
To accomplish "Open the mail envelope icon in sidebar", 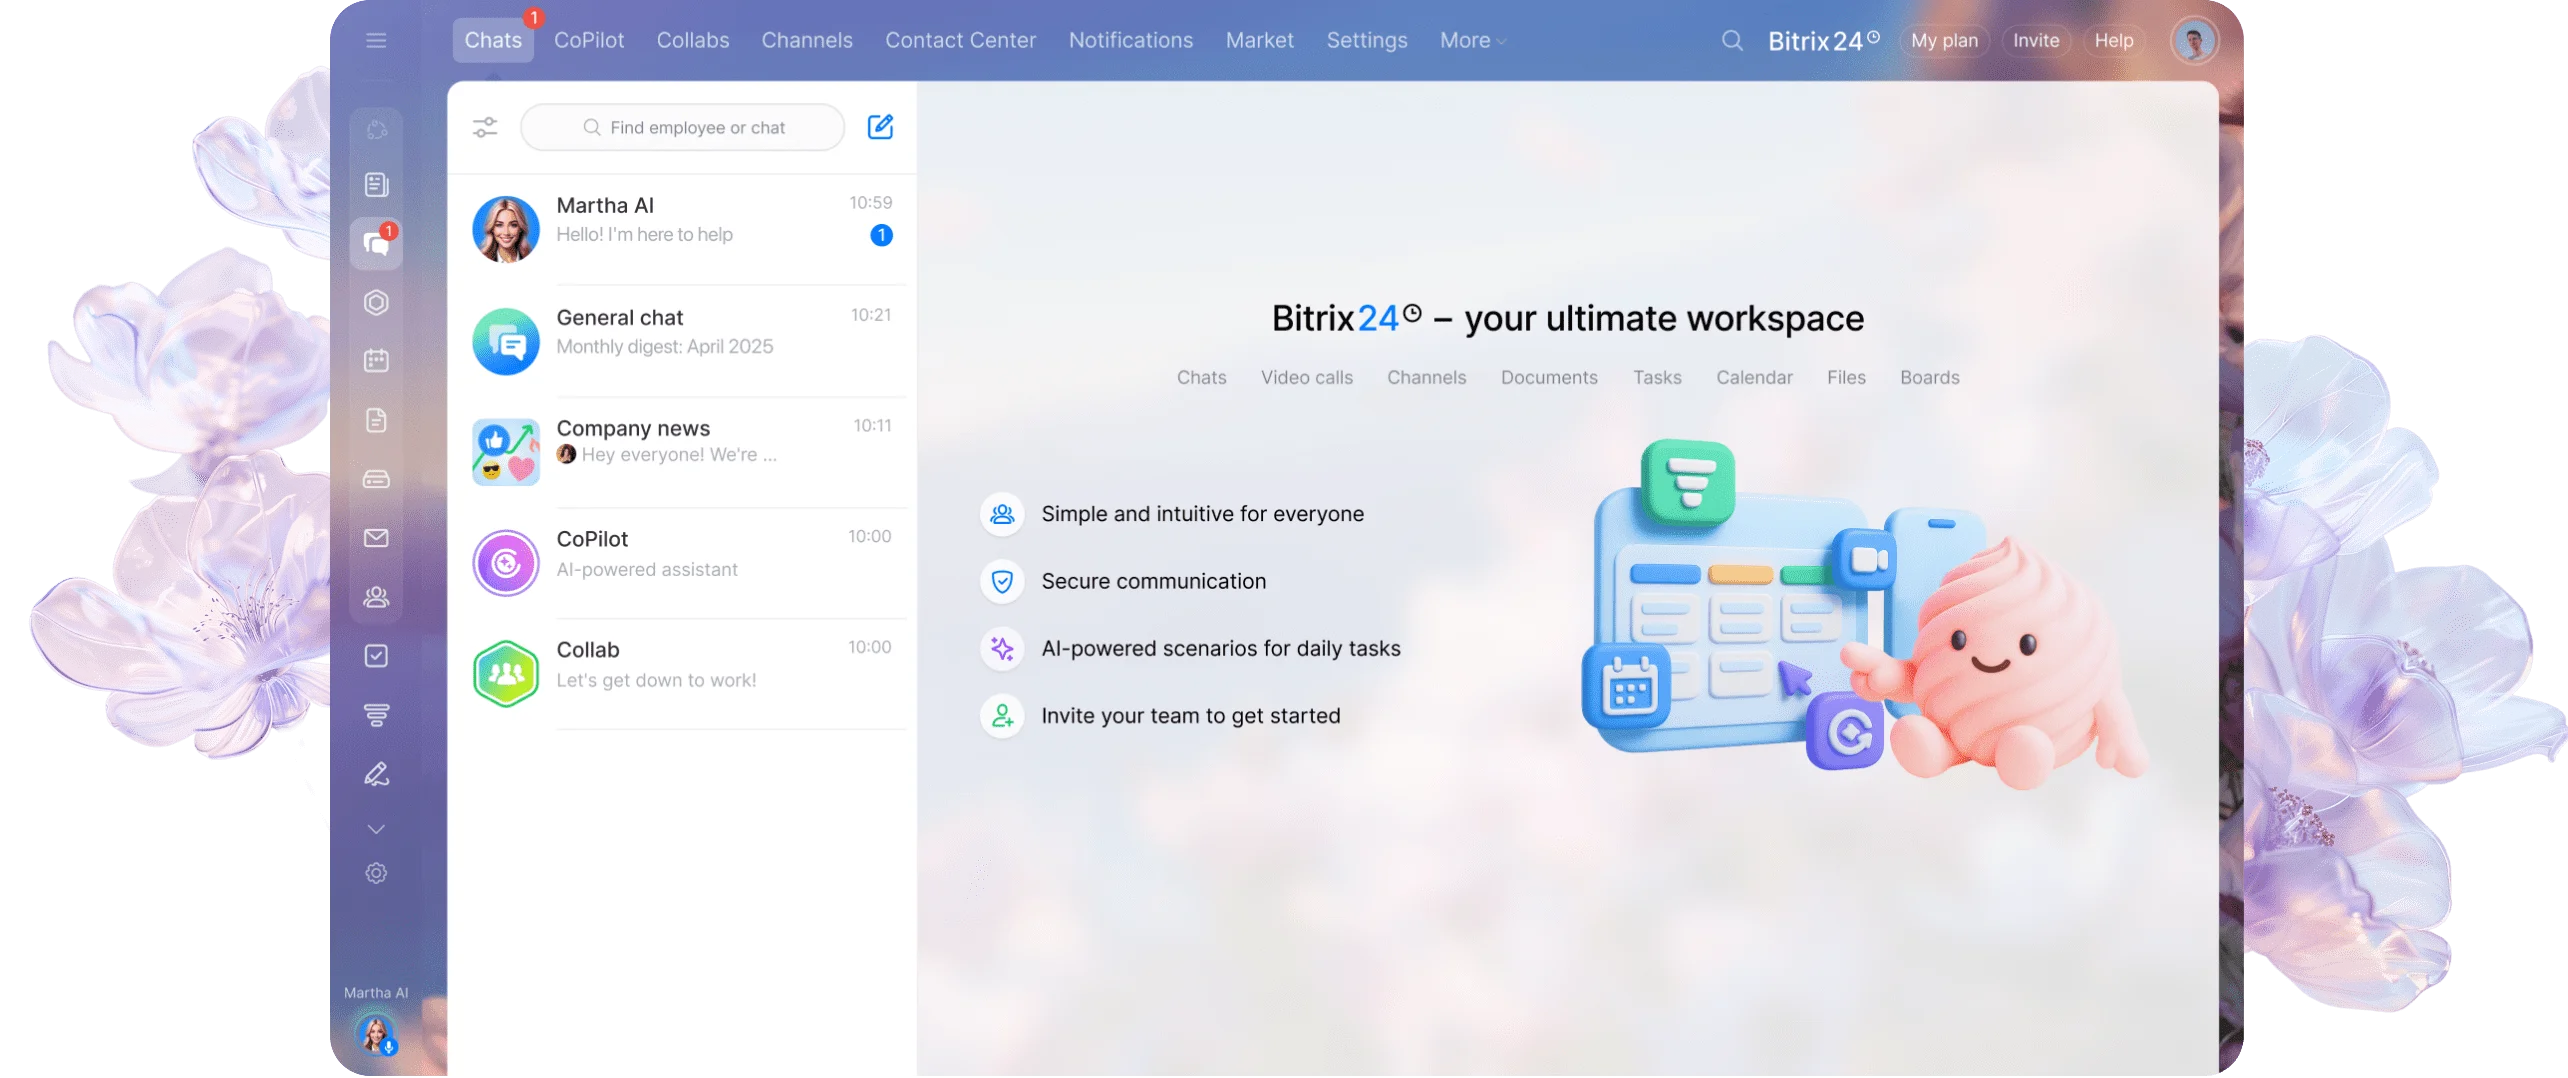I will coord(376,538).
